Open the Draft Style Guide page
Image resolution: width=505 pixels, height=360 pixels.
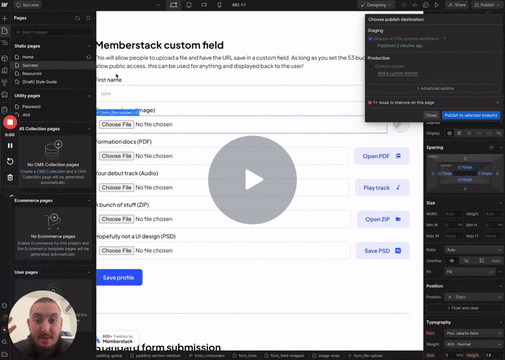click(39, 82)
